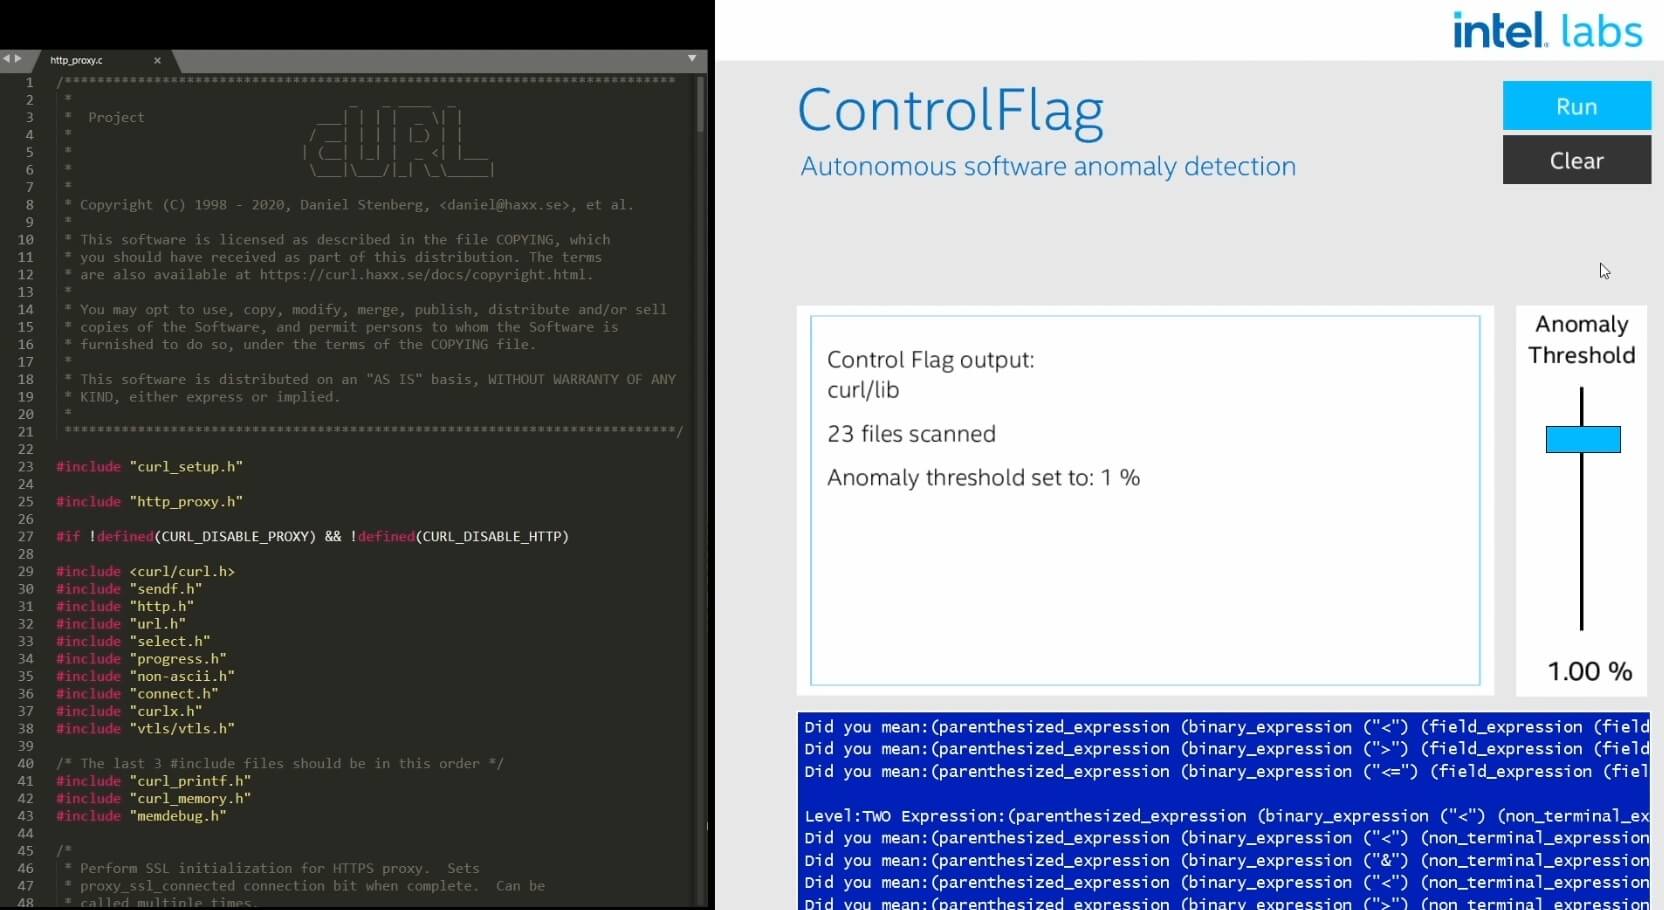Click 'Autonomous software anomaly detection' subtitle
Viewport: 1664px width, 910px height.
click(1048, 167)
